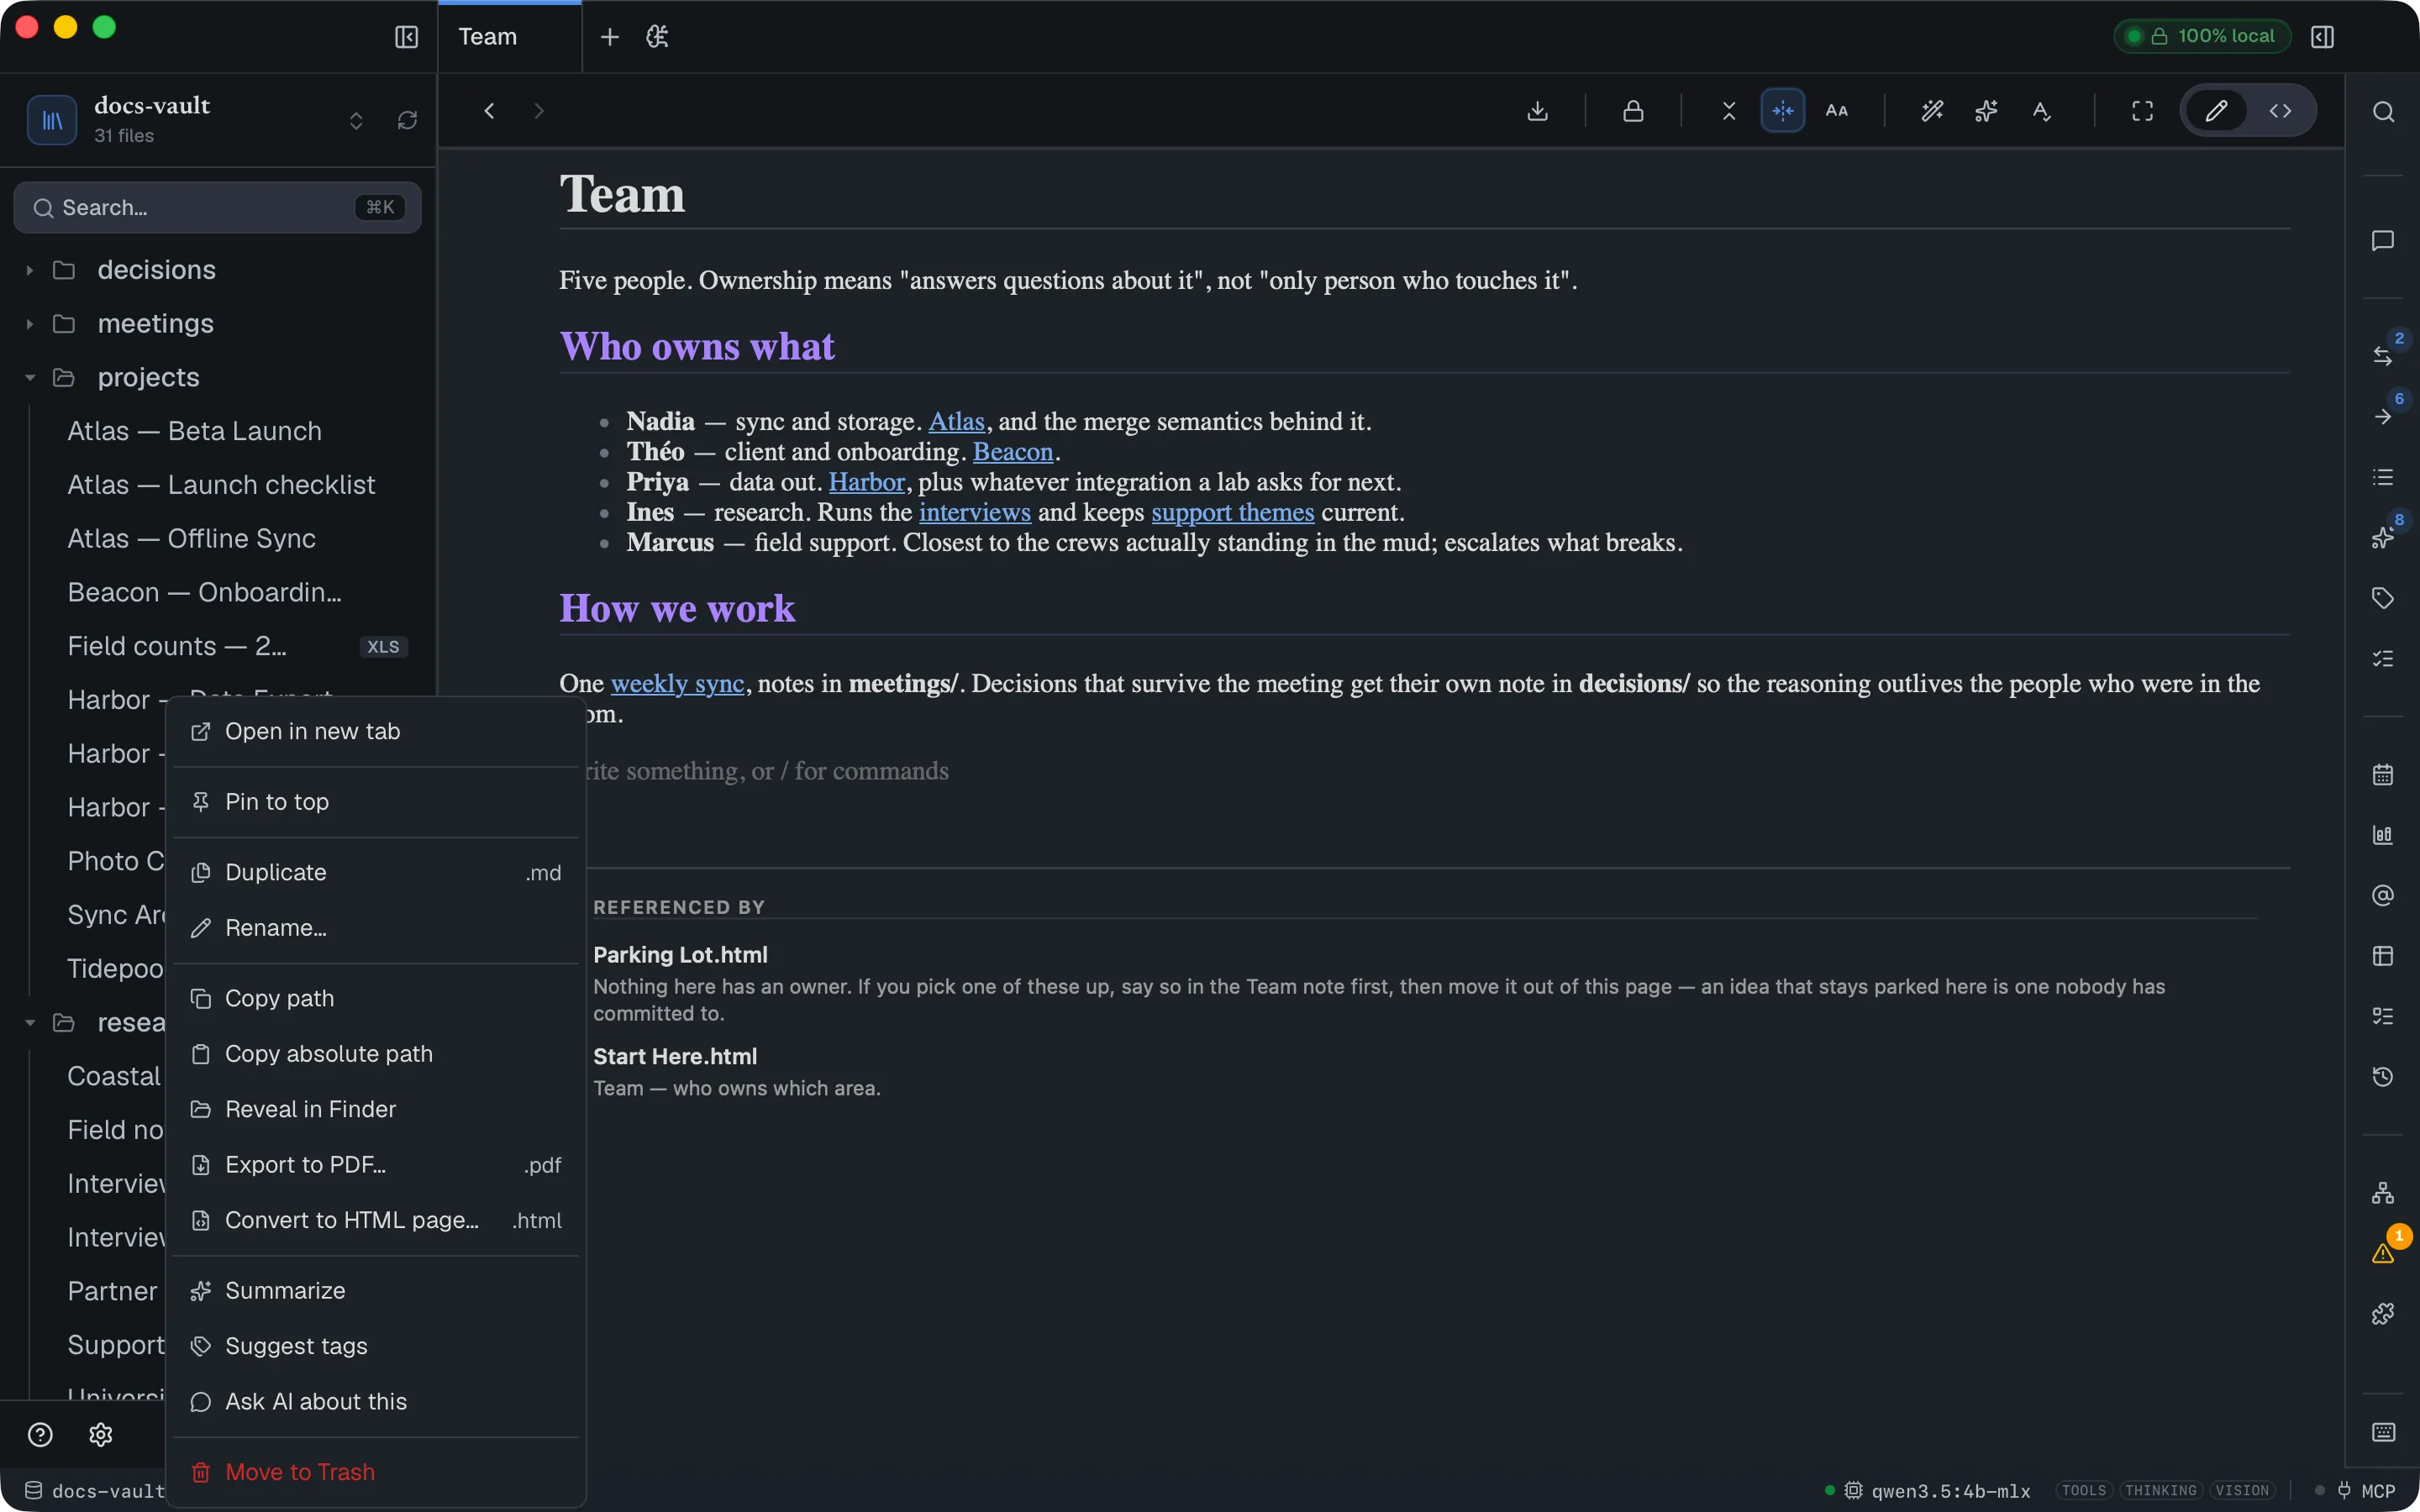Choose Export to PDF menu entry
2420x1512 pixels.
376,1165
